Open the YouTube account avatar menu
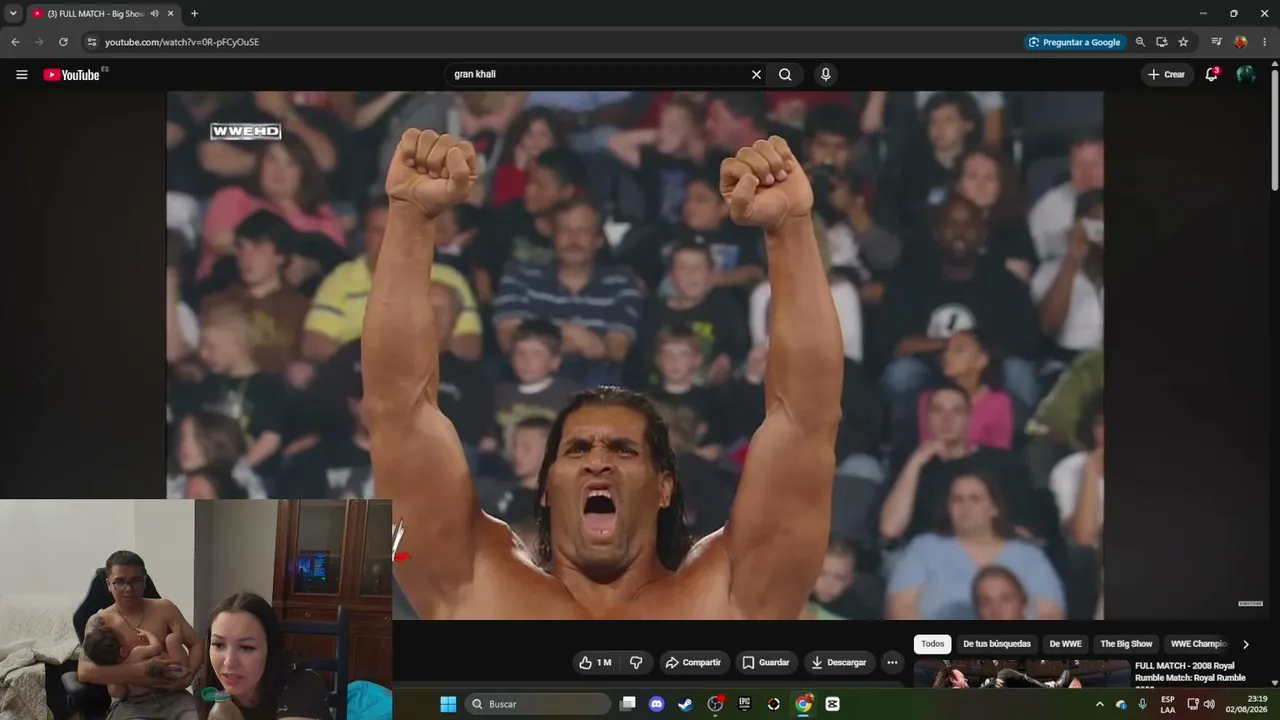The image size is (1280, 720). point(1245,74)
